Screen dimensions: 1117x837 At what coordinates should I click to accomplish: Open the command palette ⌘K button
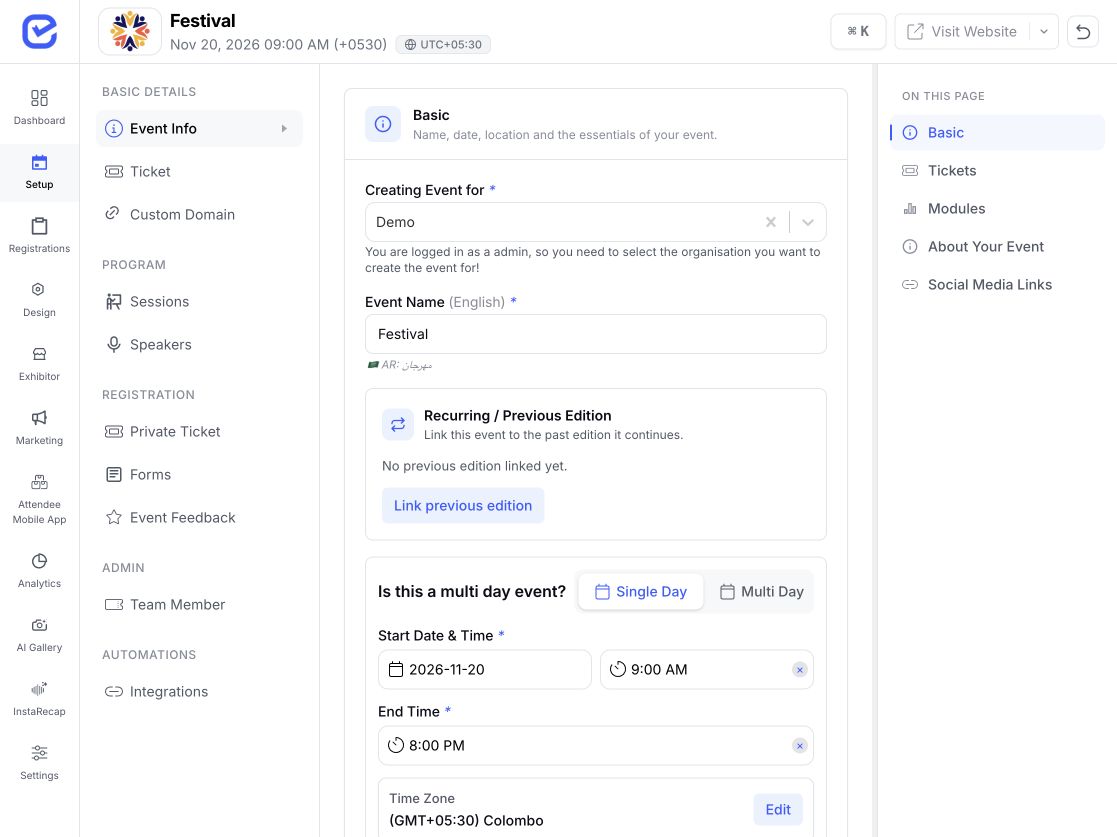(858, 31)
